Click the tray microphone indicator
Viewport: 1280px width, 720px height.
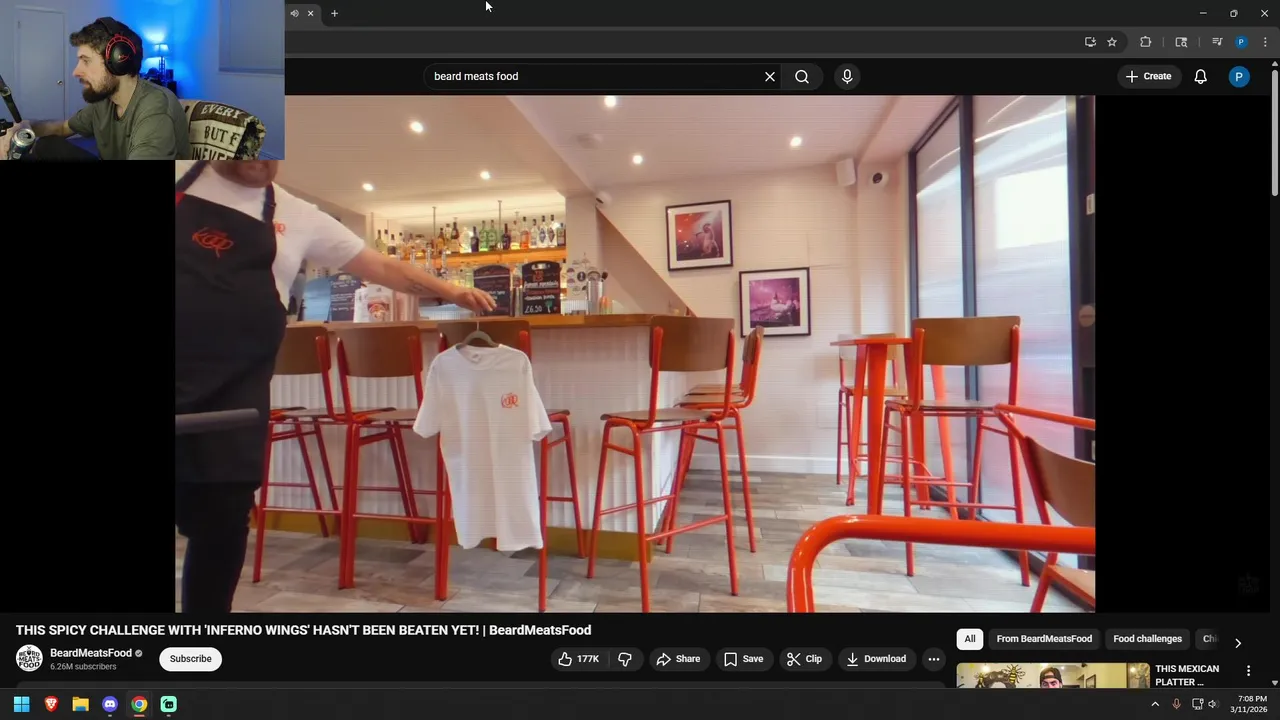[1176, 704]
